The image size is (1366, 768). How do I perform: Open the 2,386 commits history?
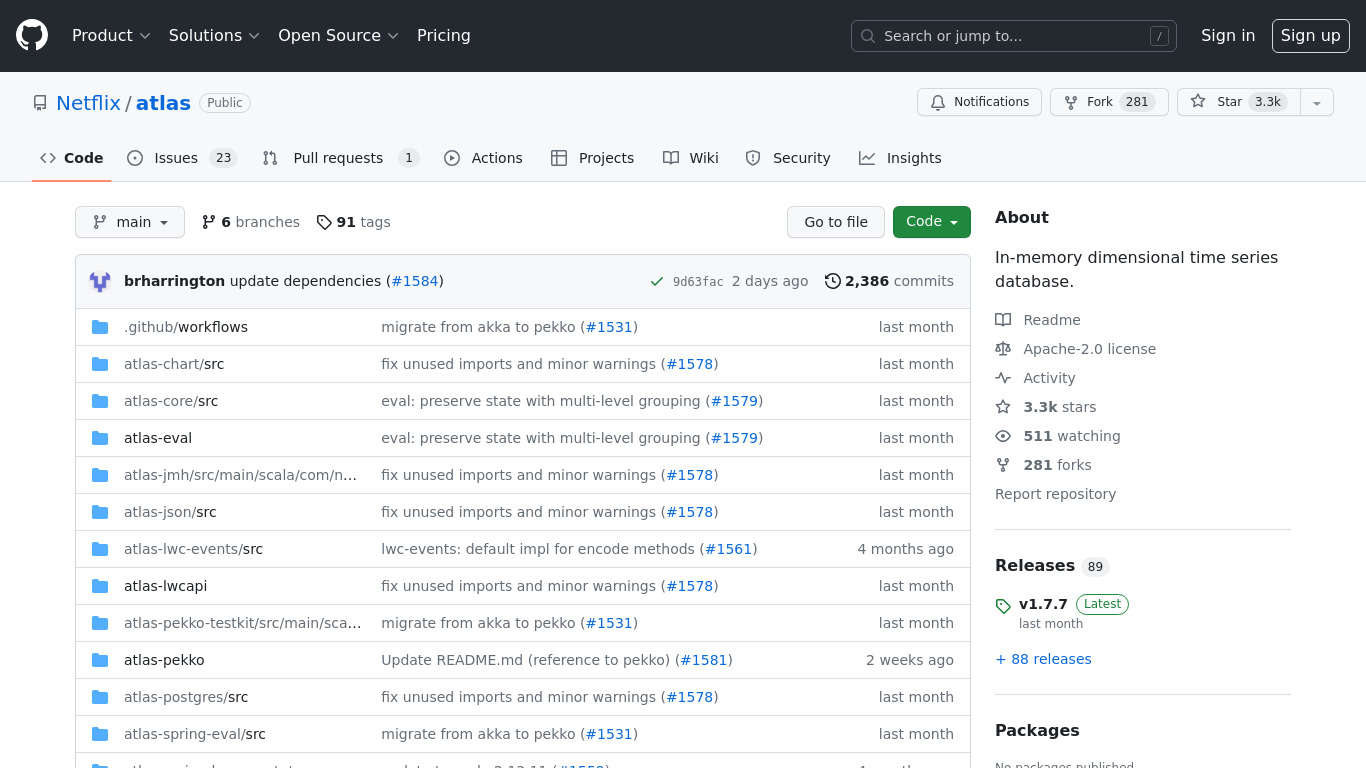tap(889, 281)
